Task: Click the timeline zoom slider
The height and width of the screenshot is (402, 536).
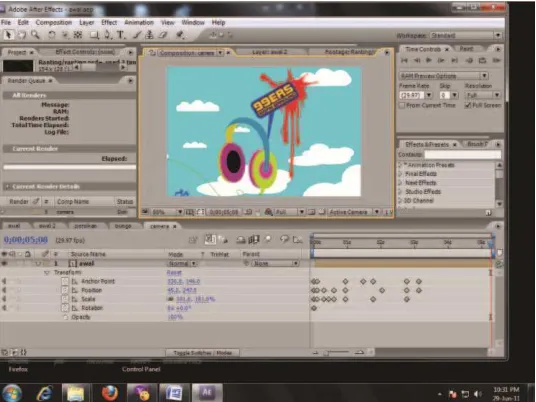Action: tap(337, 352)
